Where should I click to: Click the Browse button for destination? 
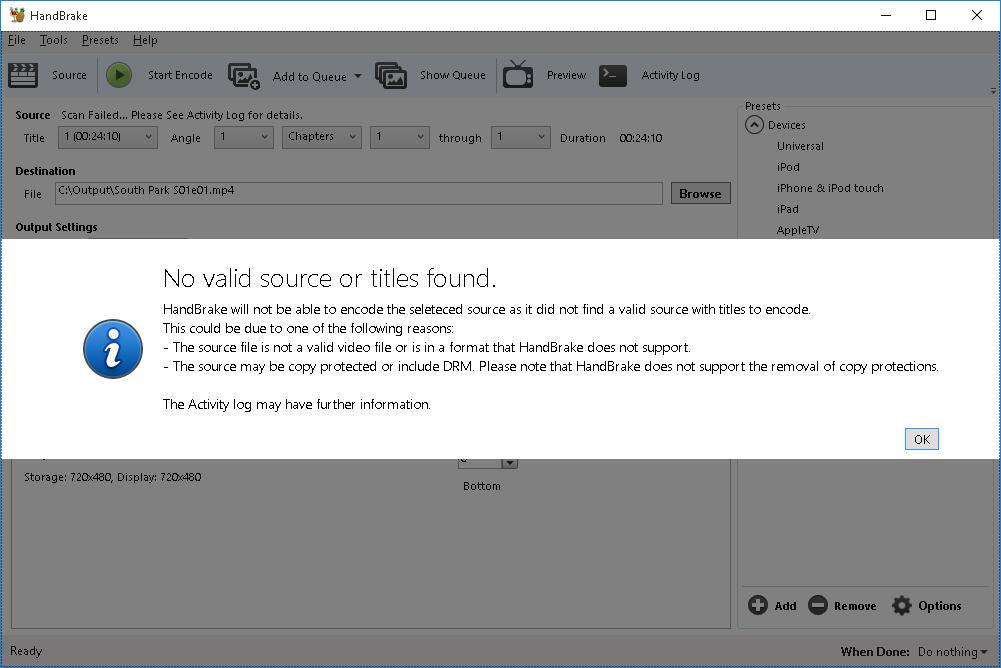(x=700, y=194)
